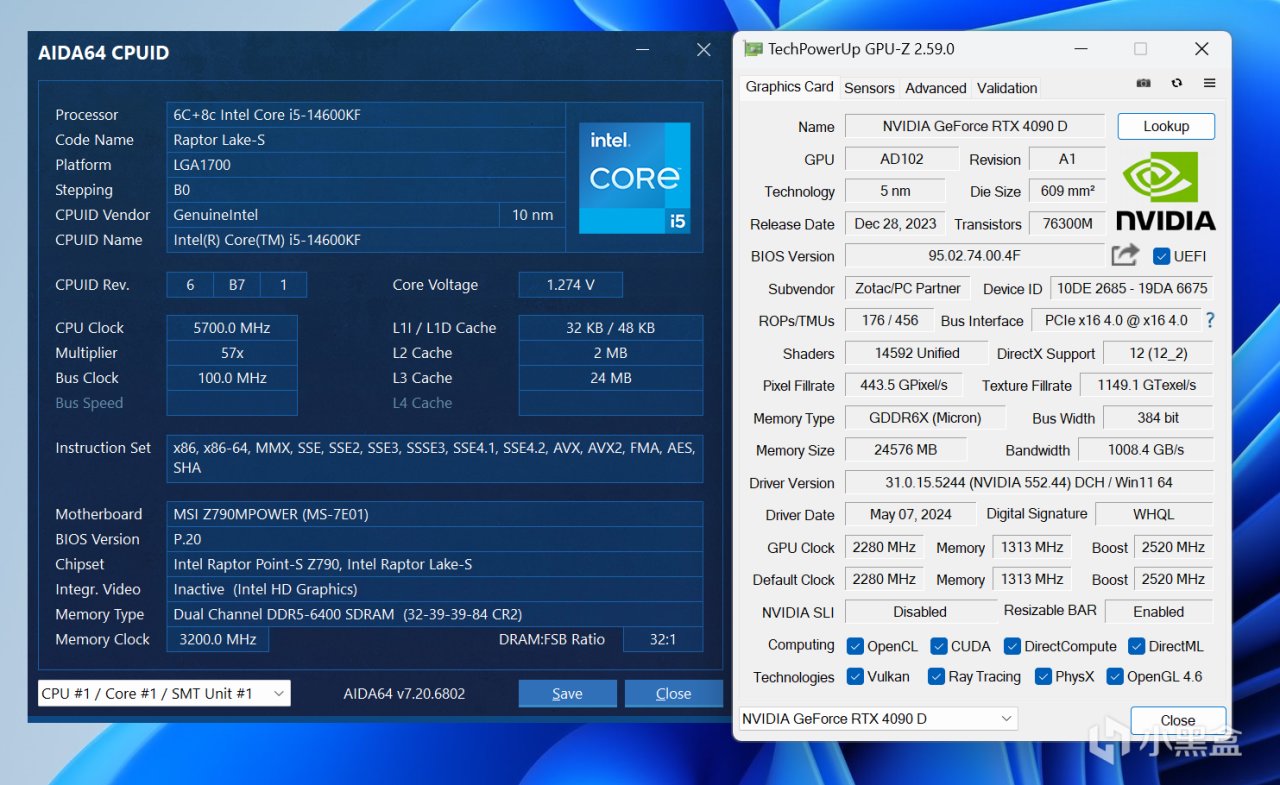Click the GPU-Z title bar app icon

(x=752, y=49)
